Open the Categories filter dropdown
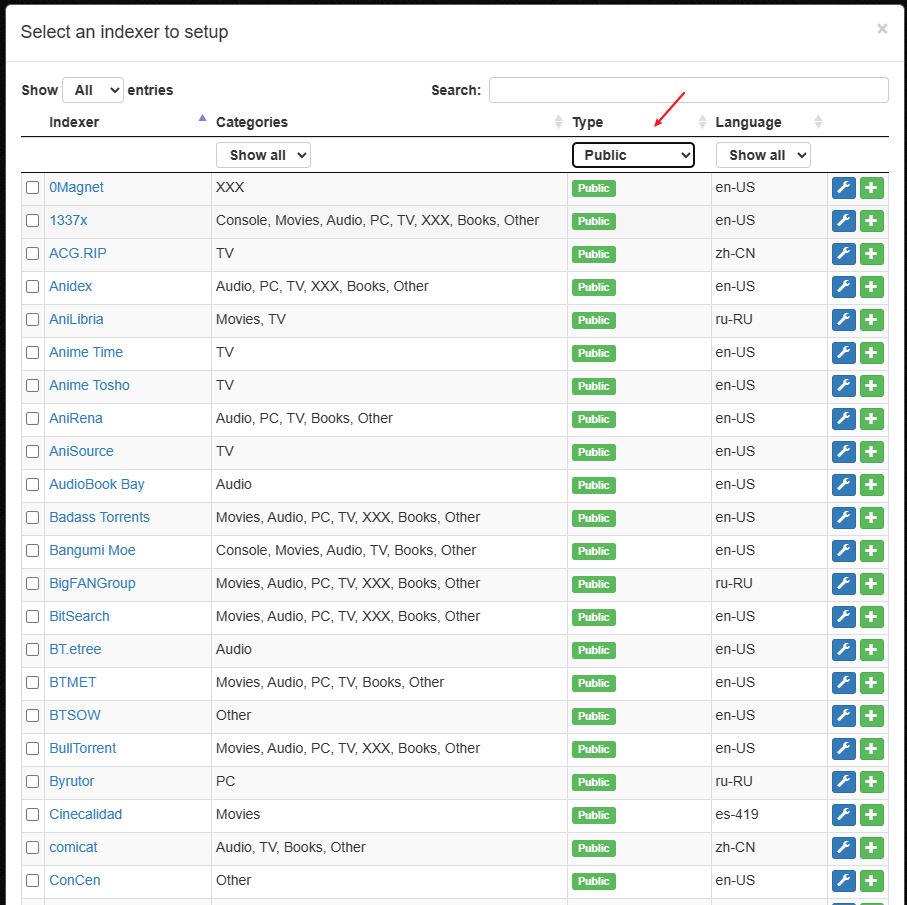 tap(263, 155)
